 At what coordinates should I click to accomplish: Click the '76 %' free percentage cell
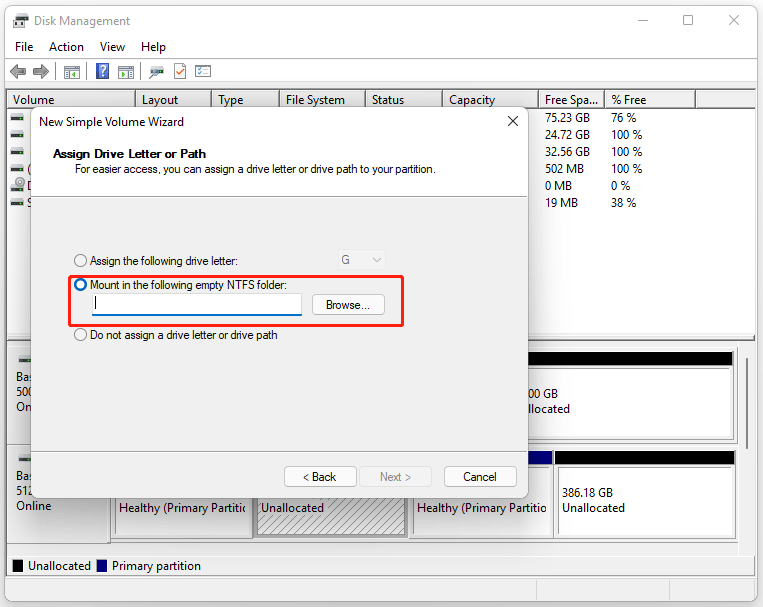(x=624, y=118)
